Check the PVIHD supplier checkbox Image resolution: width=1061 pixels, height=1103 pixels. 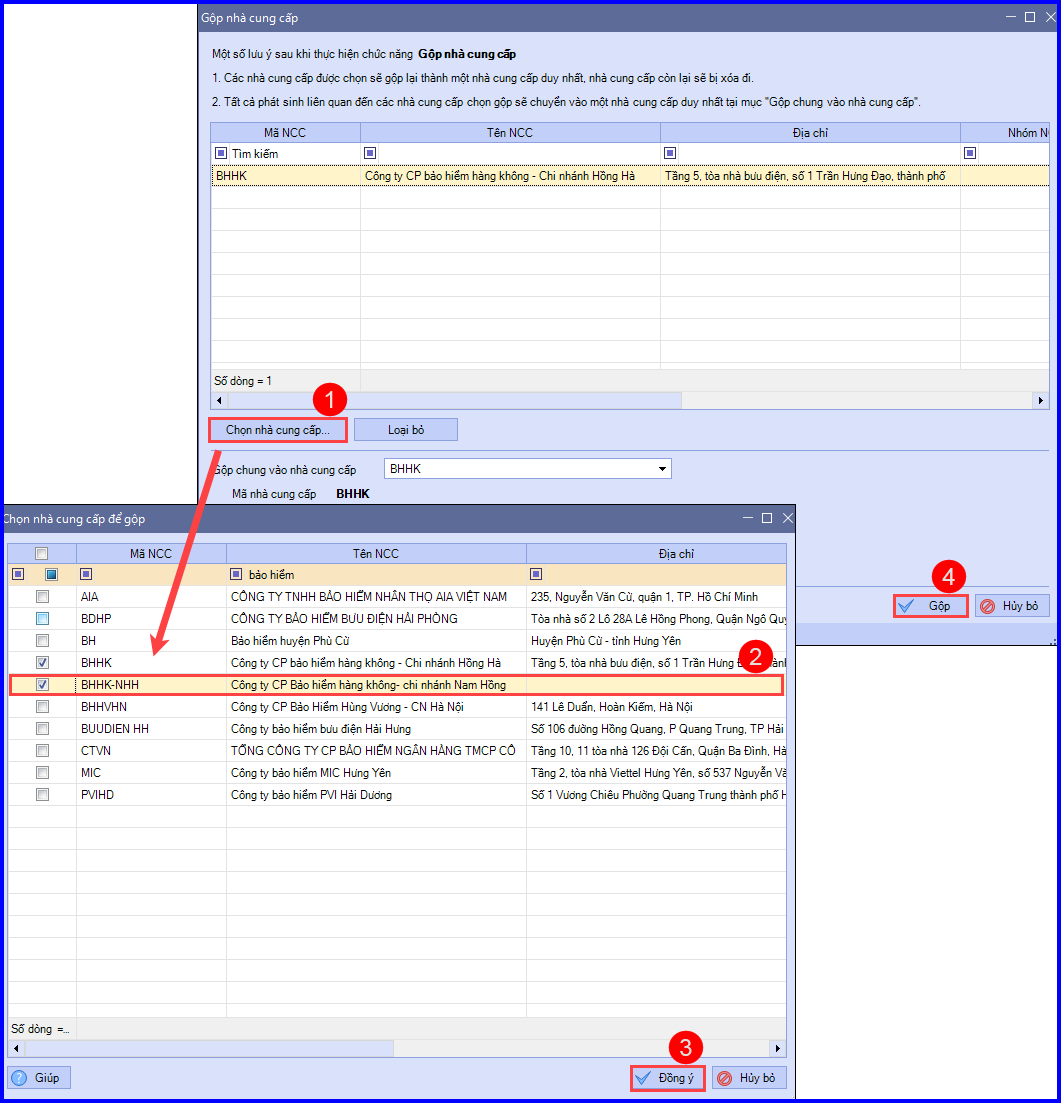tap(43, 795)
